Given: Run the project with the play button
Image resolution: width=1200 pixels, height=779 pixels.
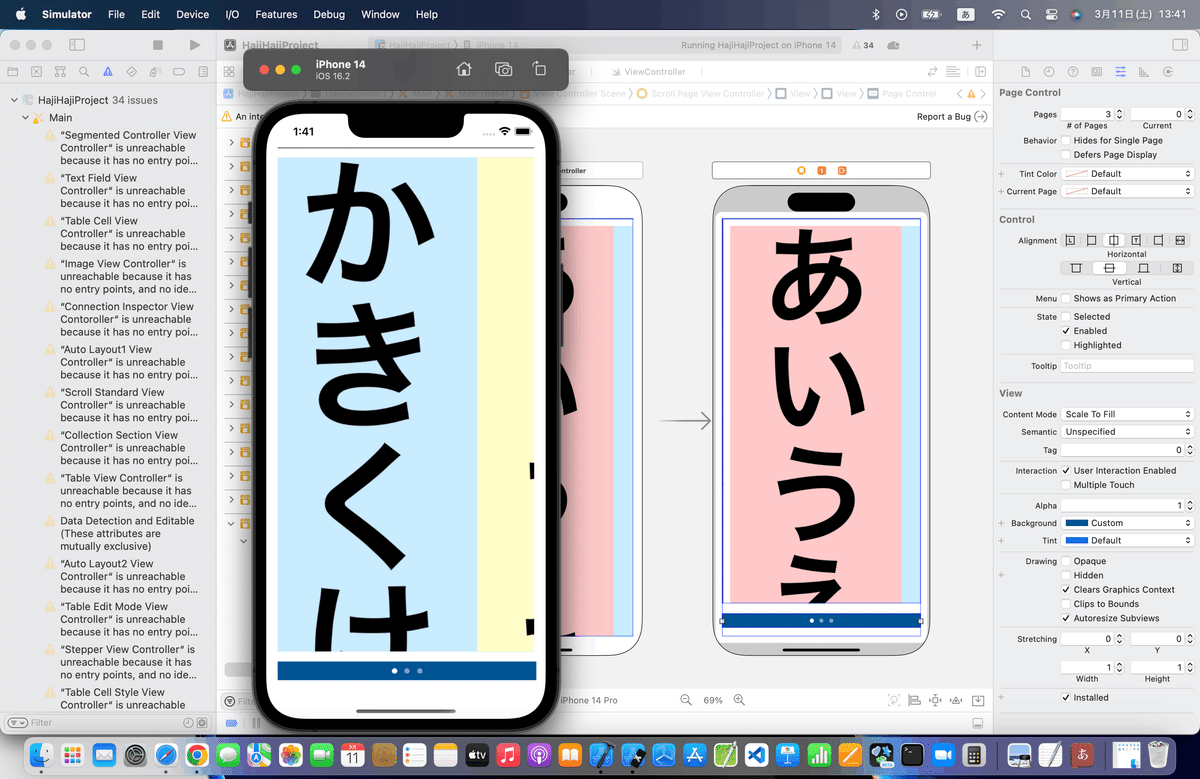Looking at the screenshot, I should 194,45.
